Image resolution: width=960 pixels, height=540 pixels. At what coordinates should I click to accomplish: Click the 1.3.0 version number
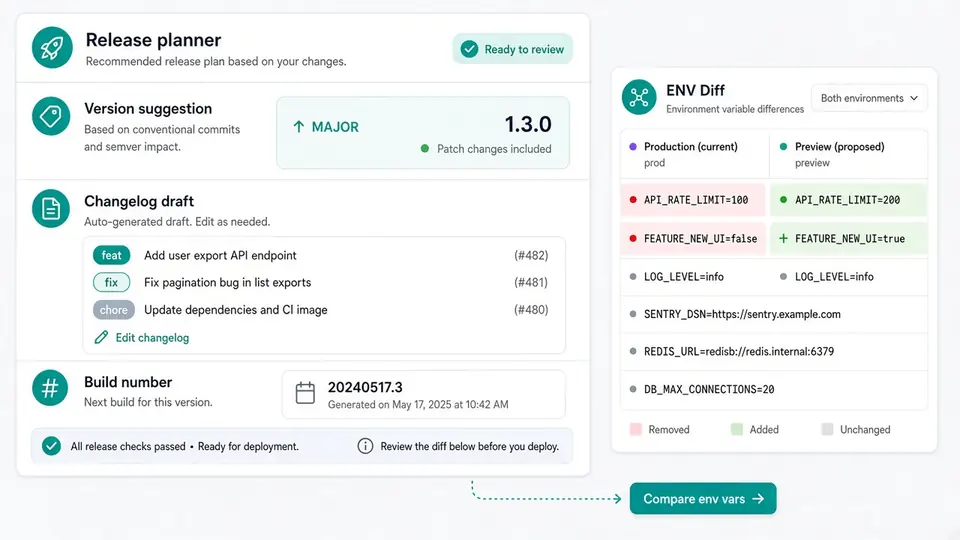click(528, 124)
